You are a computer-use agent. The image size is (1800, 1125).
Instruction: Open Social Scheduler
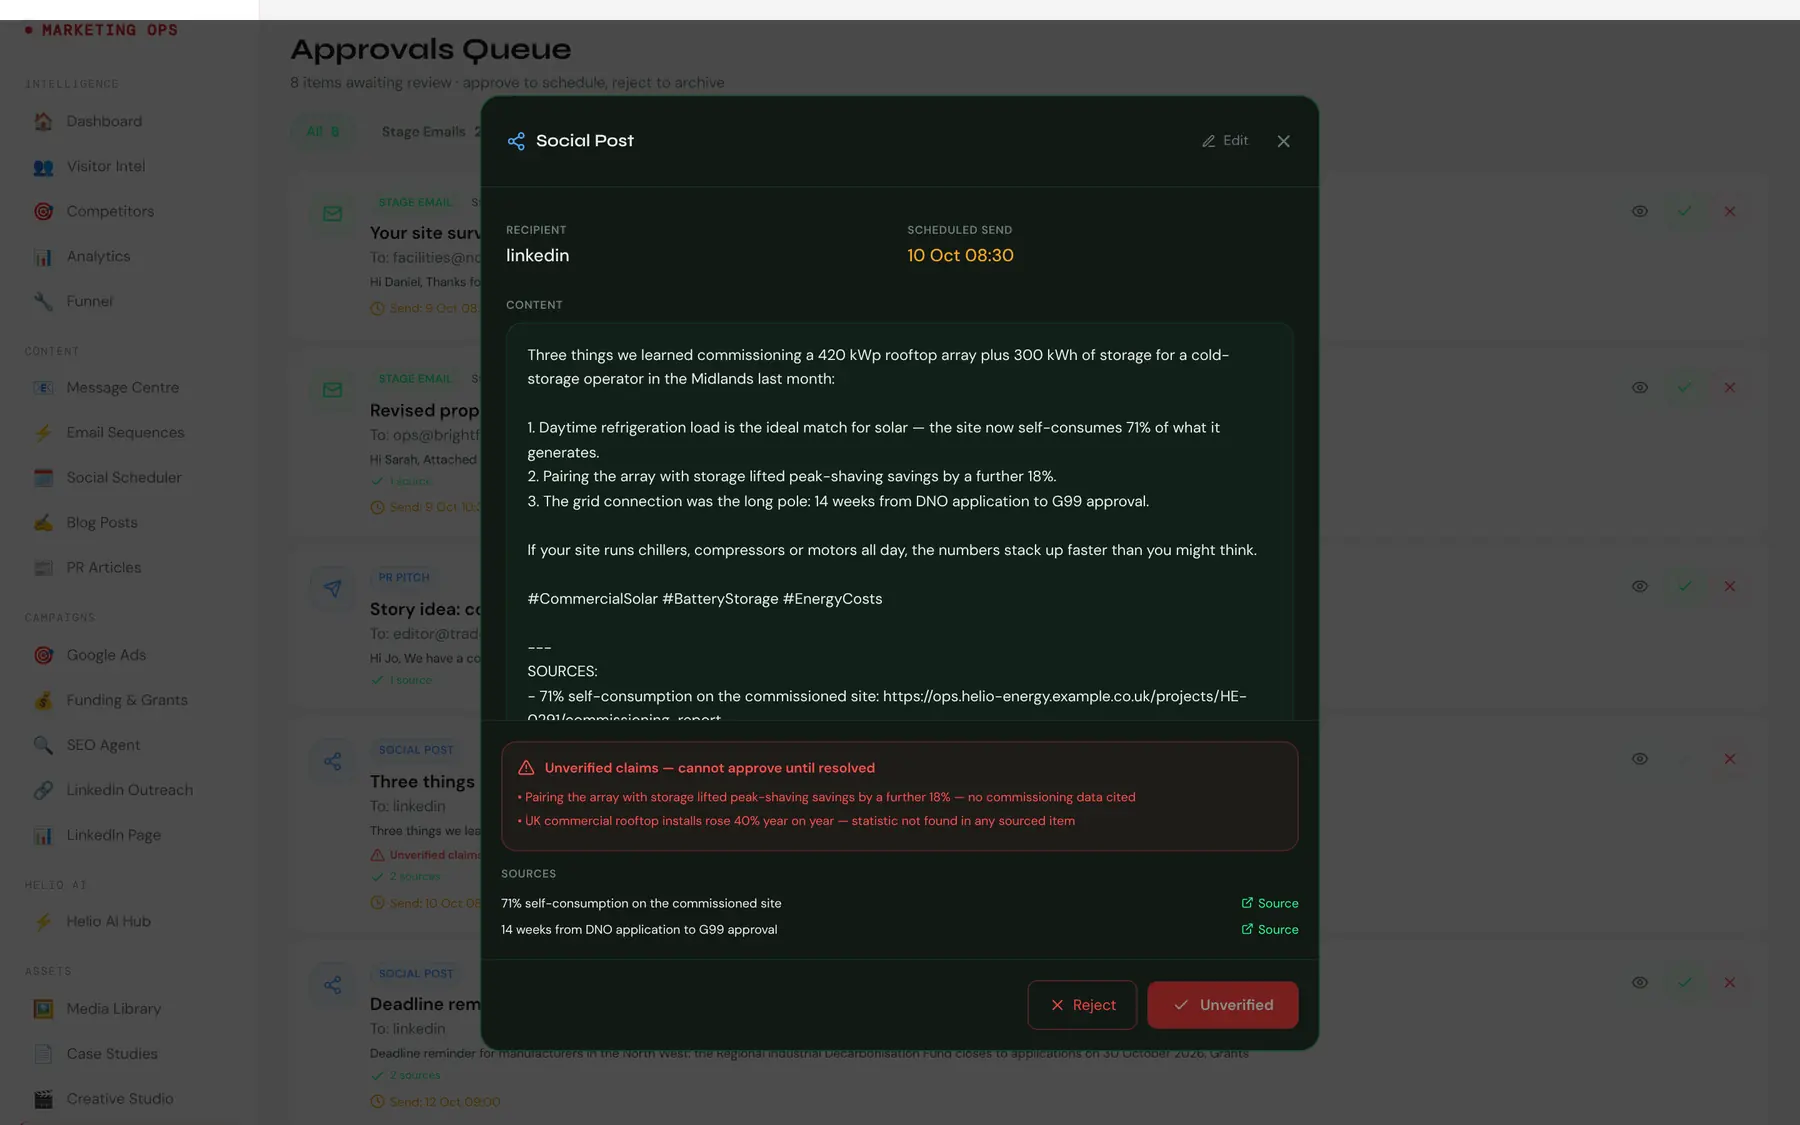[124, 477]
